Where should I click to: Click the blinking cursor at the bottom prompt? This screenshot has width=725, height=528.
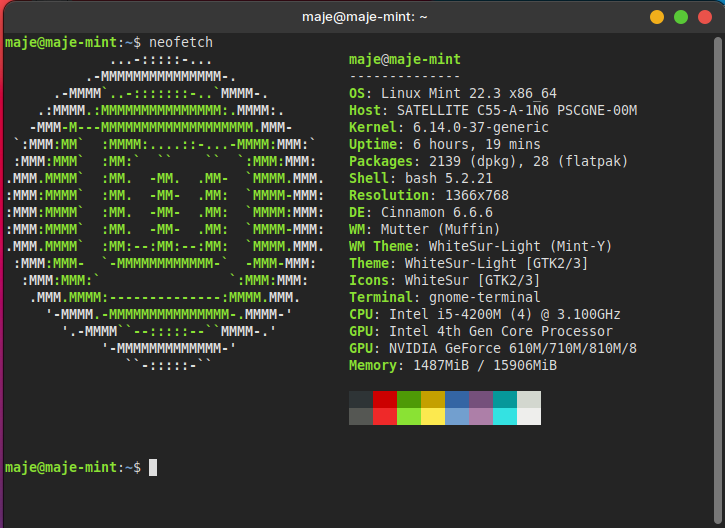pos(153,467)
